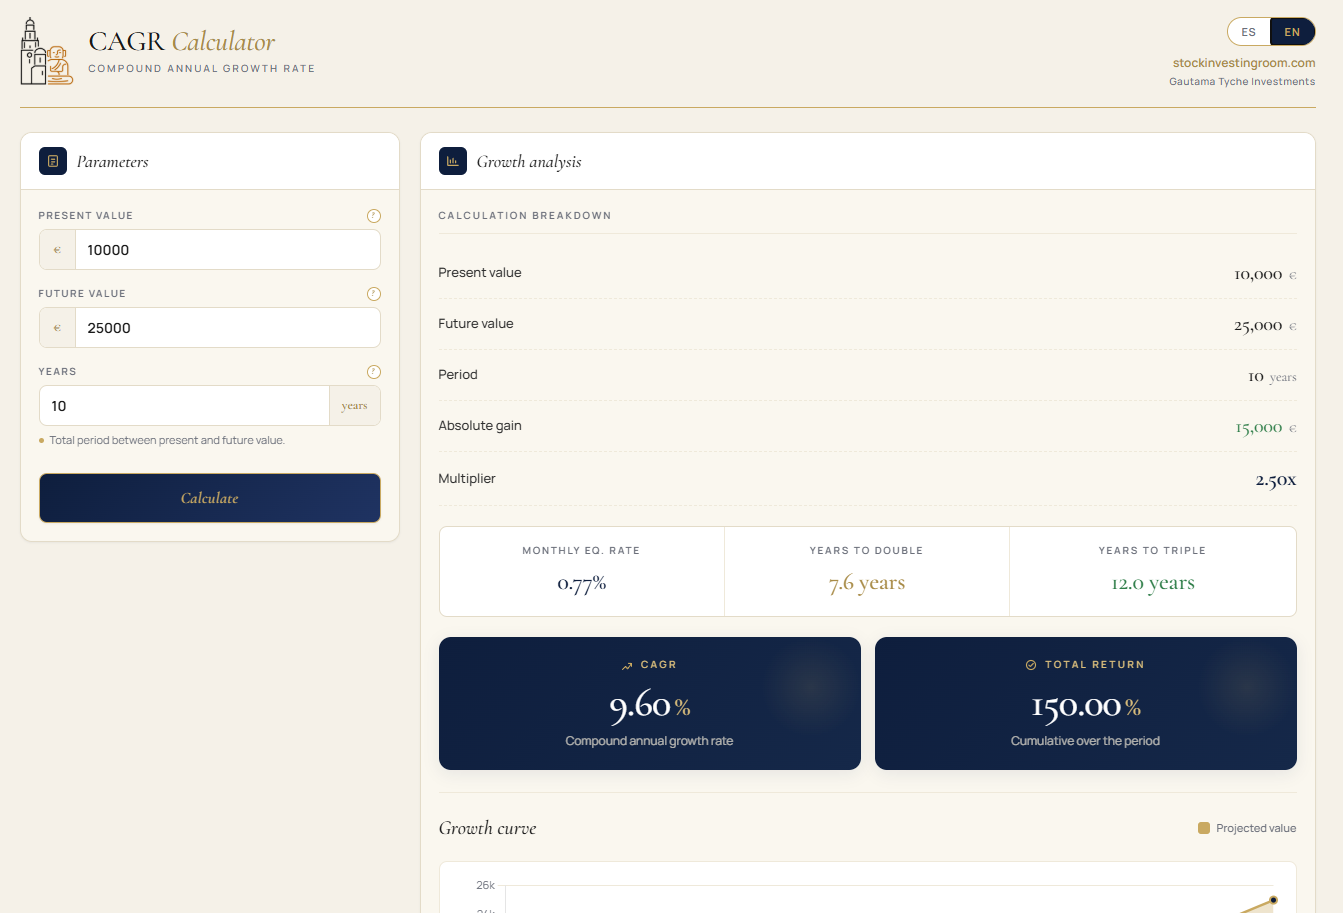
Task: Click the Total Return checkmark icon
Action: [1031, 665]
